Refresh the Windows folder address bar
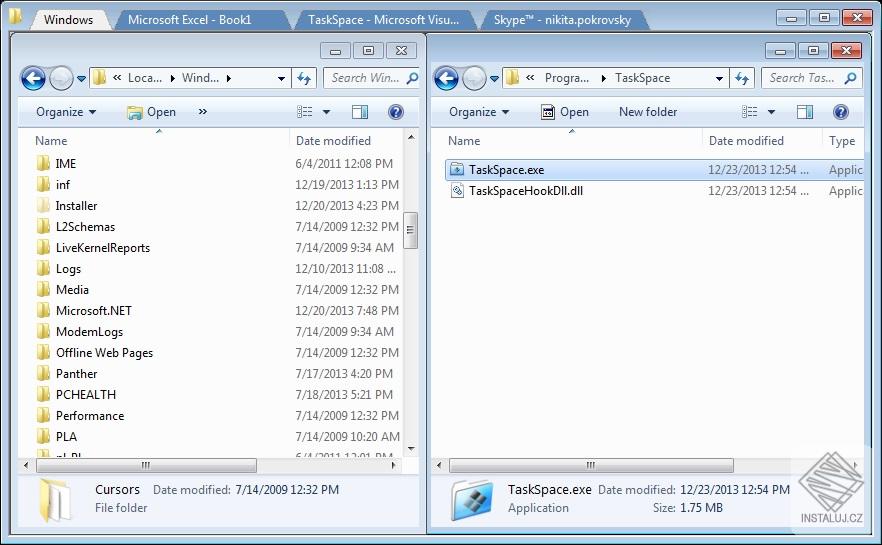This screenshot has height=545, width=882. point(304,78)
